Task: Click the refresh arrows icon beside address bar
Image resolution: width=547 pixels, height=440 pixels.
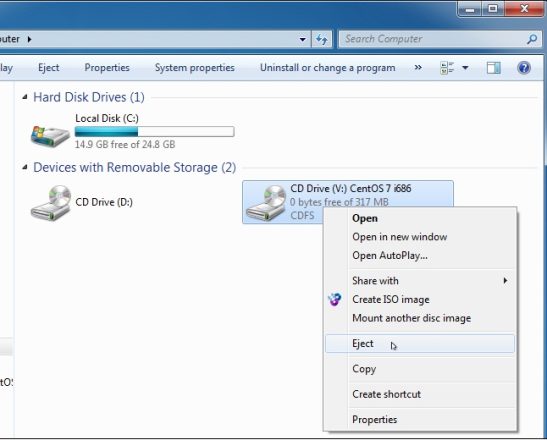Action: (322, 39)
